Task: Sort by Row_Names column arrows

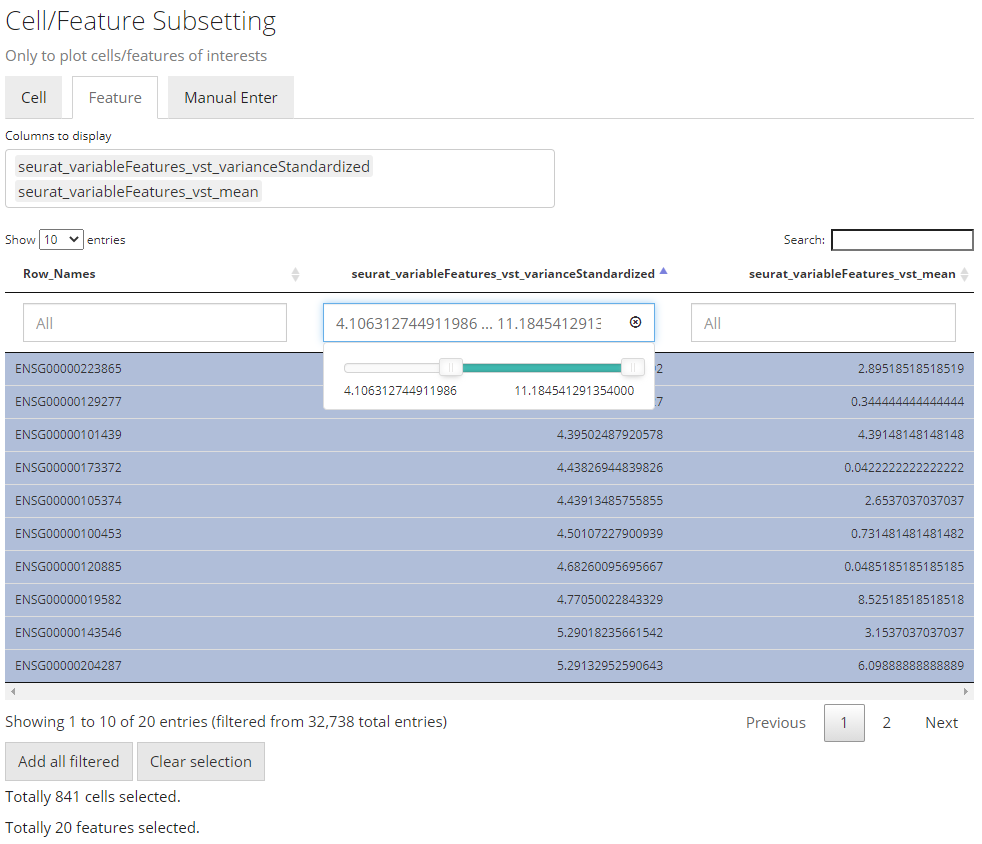Action: (x=295, y=274)
